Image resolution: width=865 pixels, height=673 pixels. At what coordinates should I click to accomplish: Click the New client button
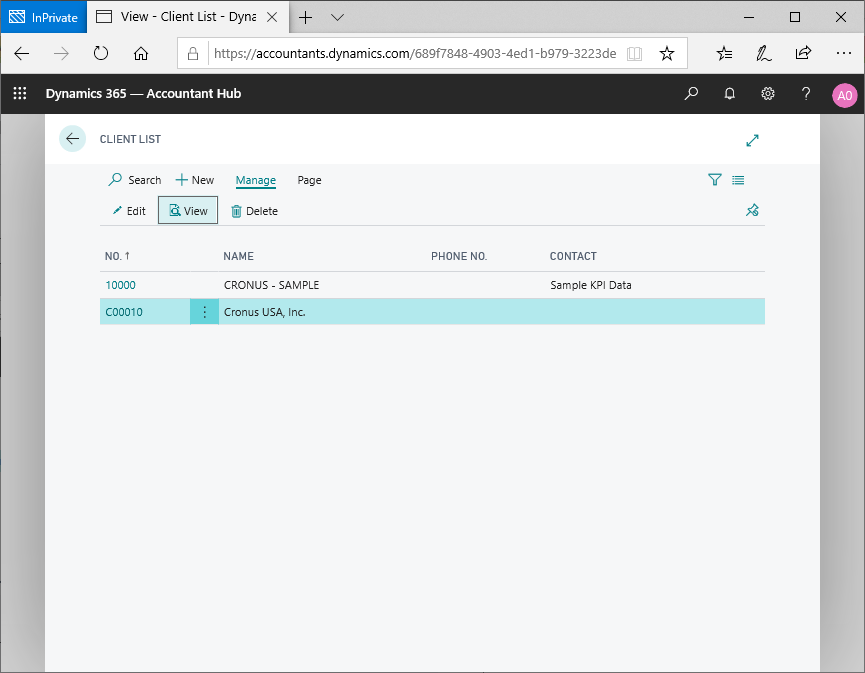pyautogui.click(x=195, y=180)
